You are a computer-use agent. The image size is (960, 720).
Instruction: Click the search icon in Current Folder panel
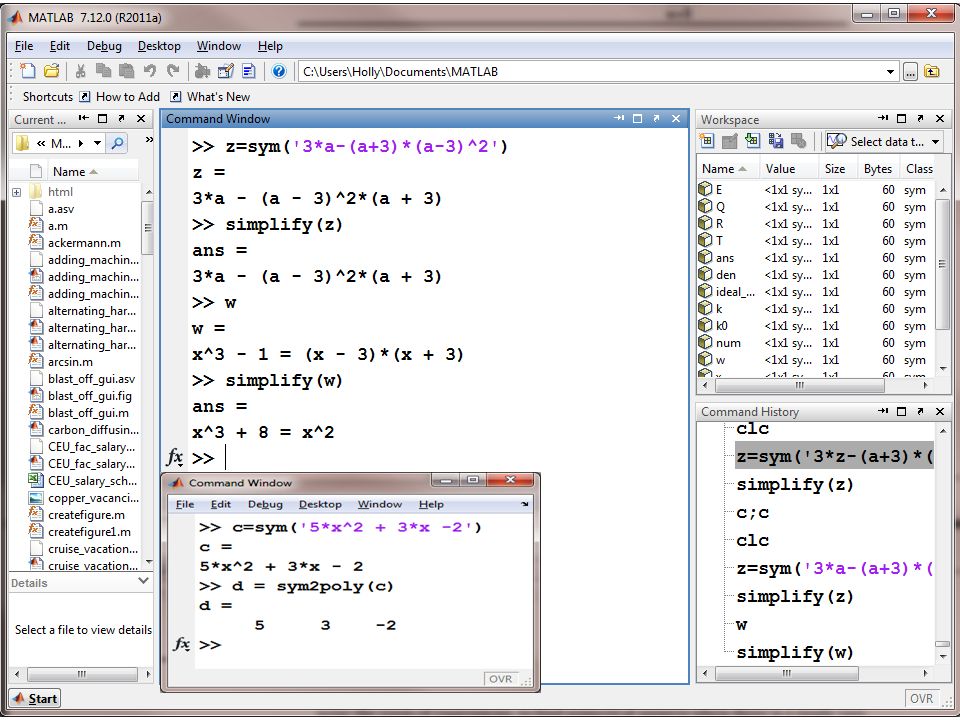click(x=116, y=143)
